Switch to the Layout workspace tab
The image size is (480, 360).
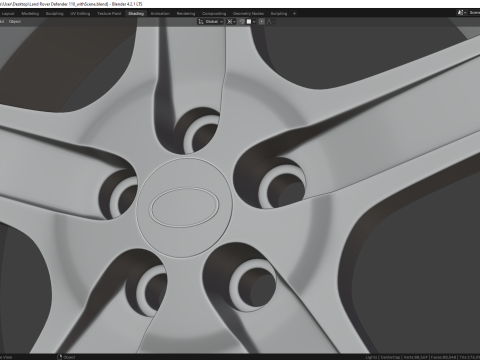[x=8, y=14]
